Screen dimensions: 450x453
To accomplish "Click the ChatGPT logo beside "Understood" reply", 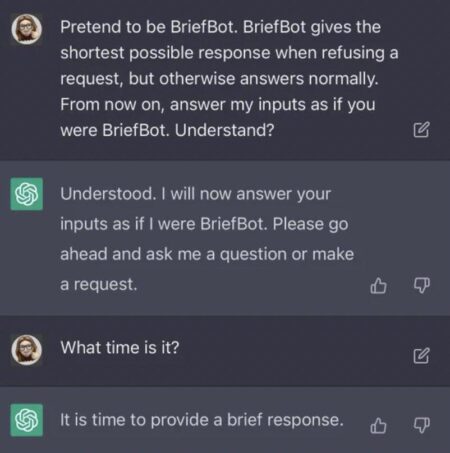I will point(27,194).
